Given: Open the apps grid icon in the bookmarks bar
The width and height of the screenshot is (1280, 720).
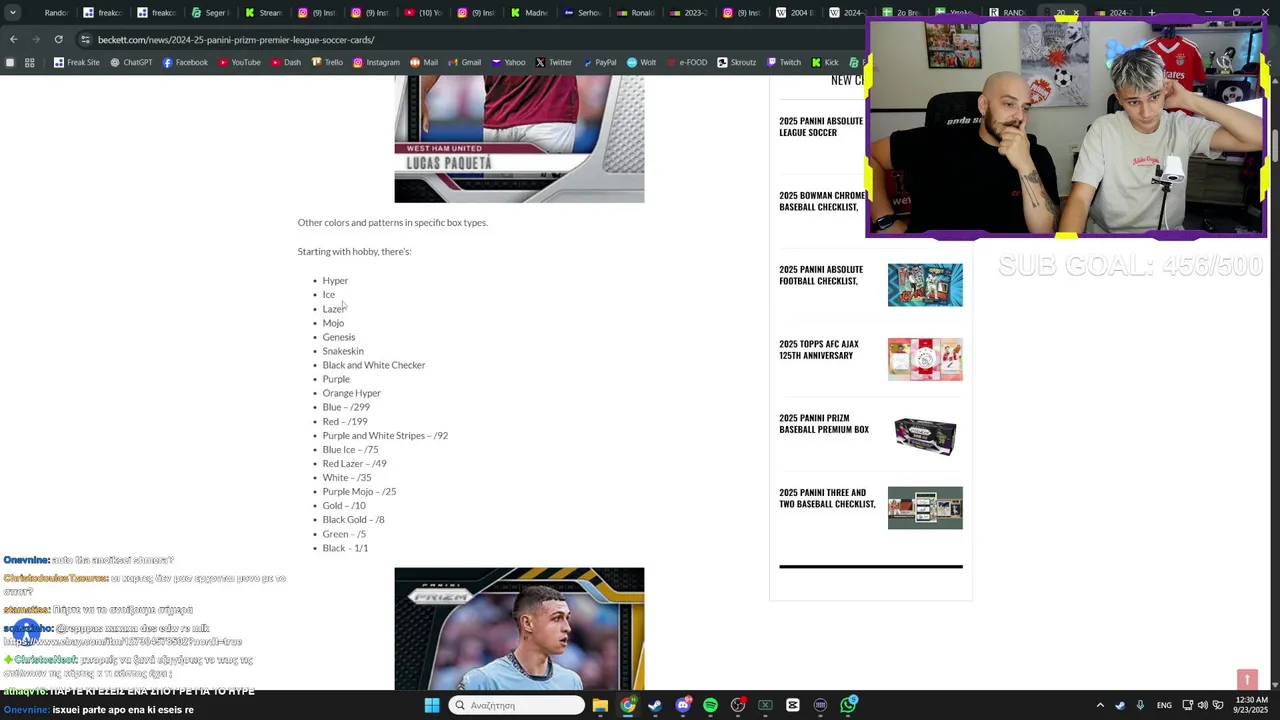Looking at the screenshot, I should [x=30, y=62].
